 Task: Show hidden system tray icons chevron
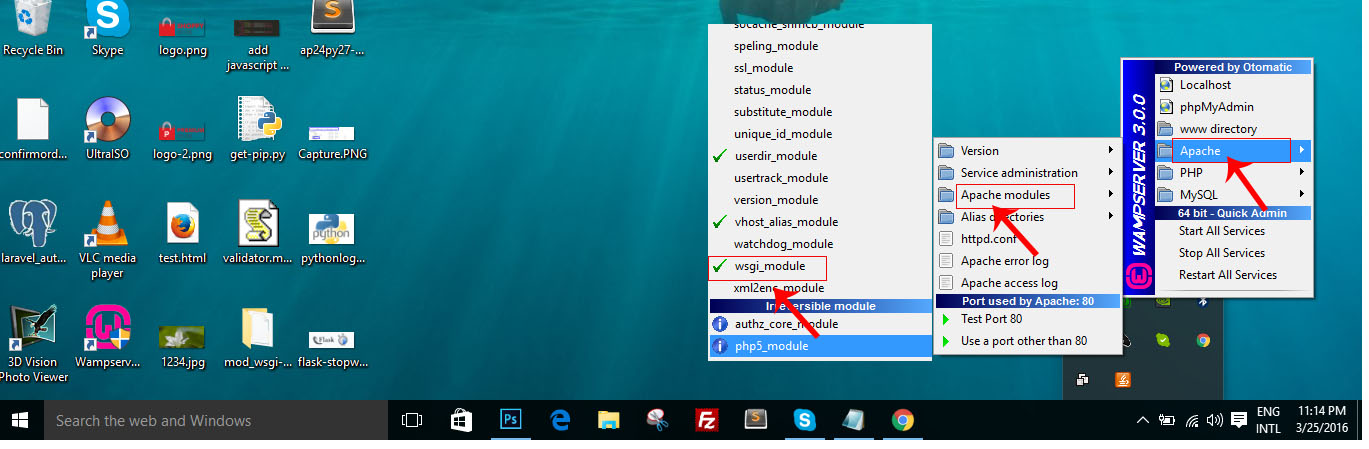click(x=1143, y=420)
